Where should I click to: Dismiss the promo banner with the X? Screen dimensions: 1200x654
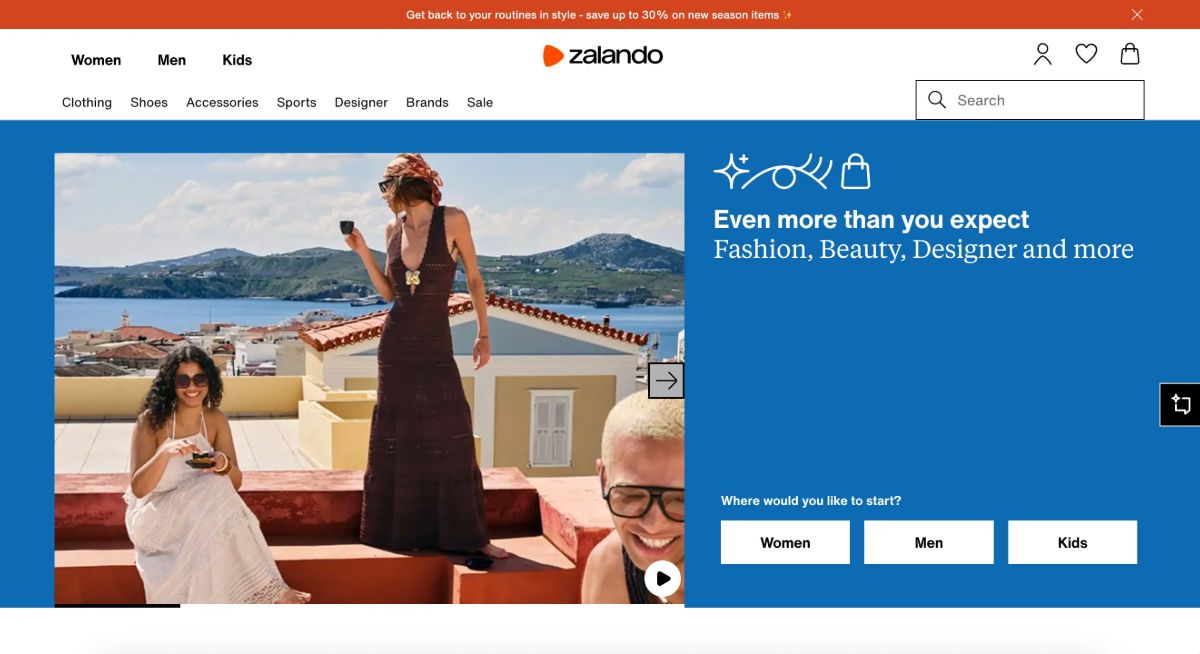pyautogui.click(x=1137, y=15)
